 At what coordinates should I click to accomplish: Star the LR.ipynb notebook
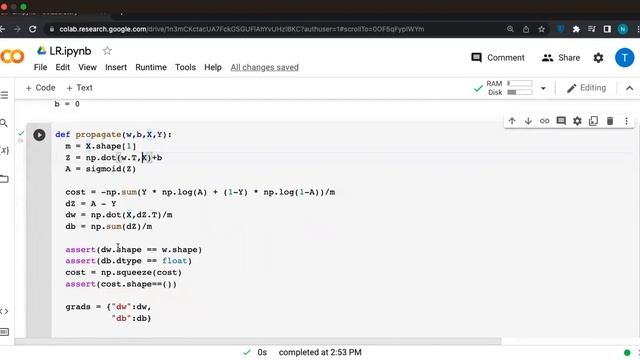(107, 51)
